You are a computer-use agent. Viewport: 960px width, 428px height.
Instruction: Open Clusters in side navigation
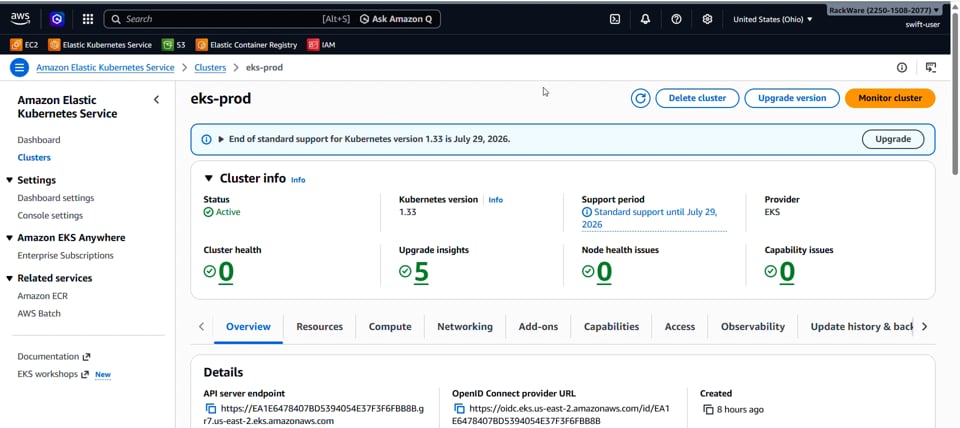(34, 157)
